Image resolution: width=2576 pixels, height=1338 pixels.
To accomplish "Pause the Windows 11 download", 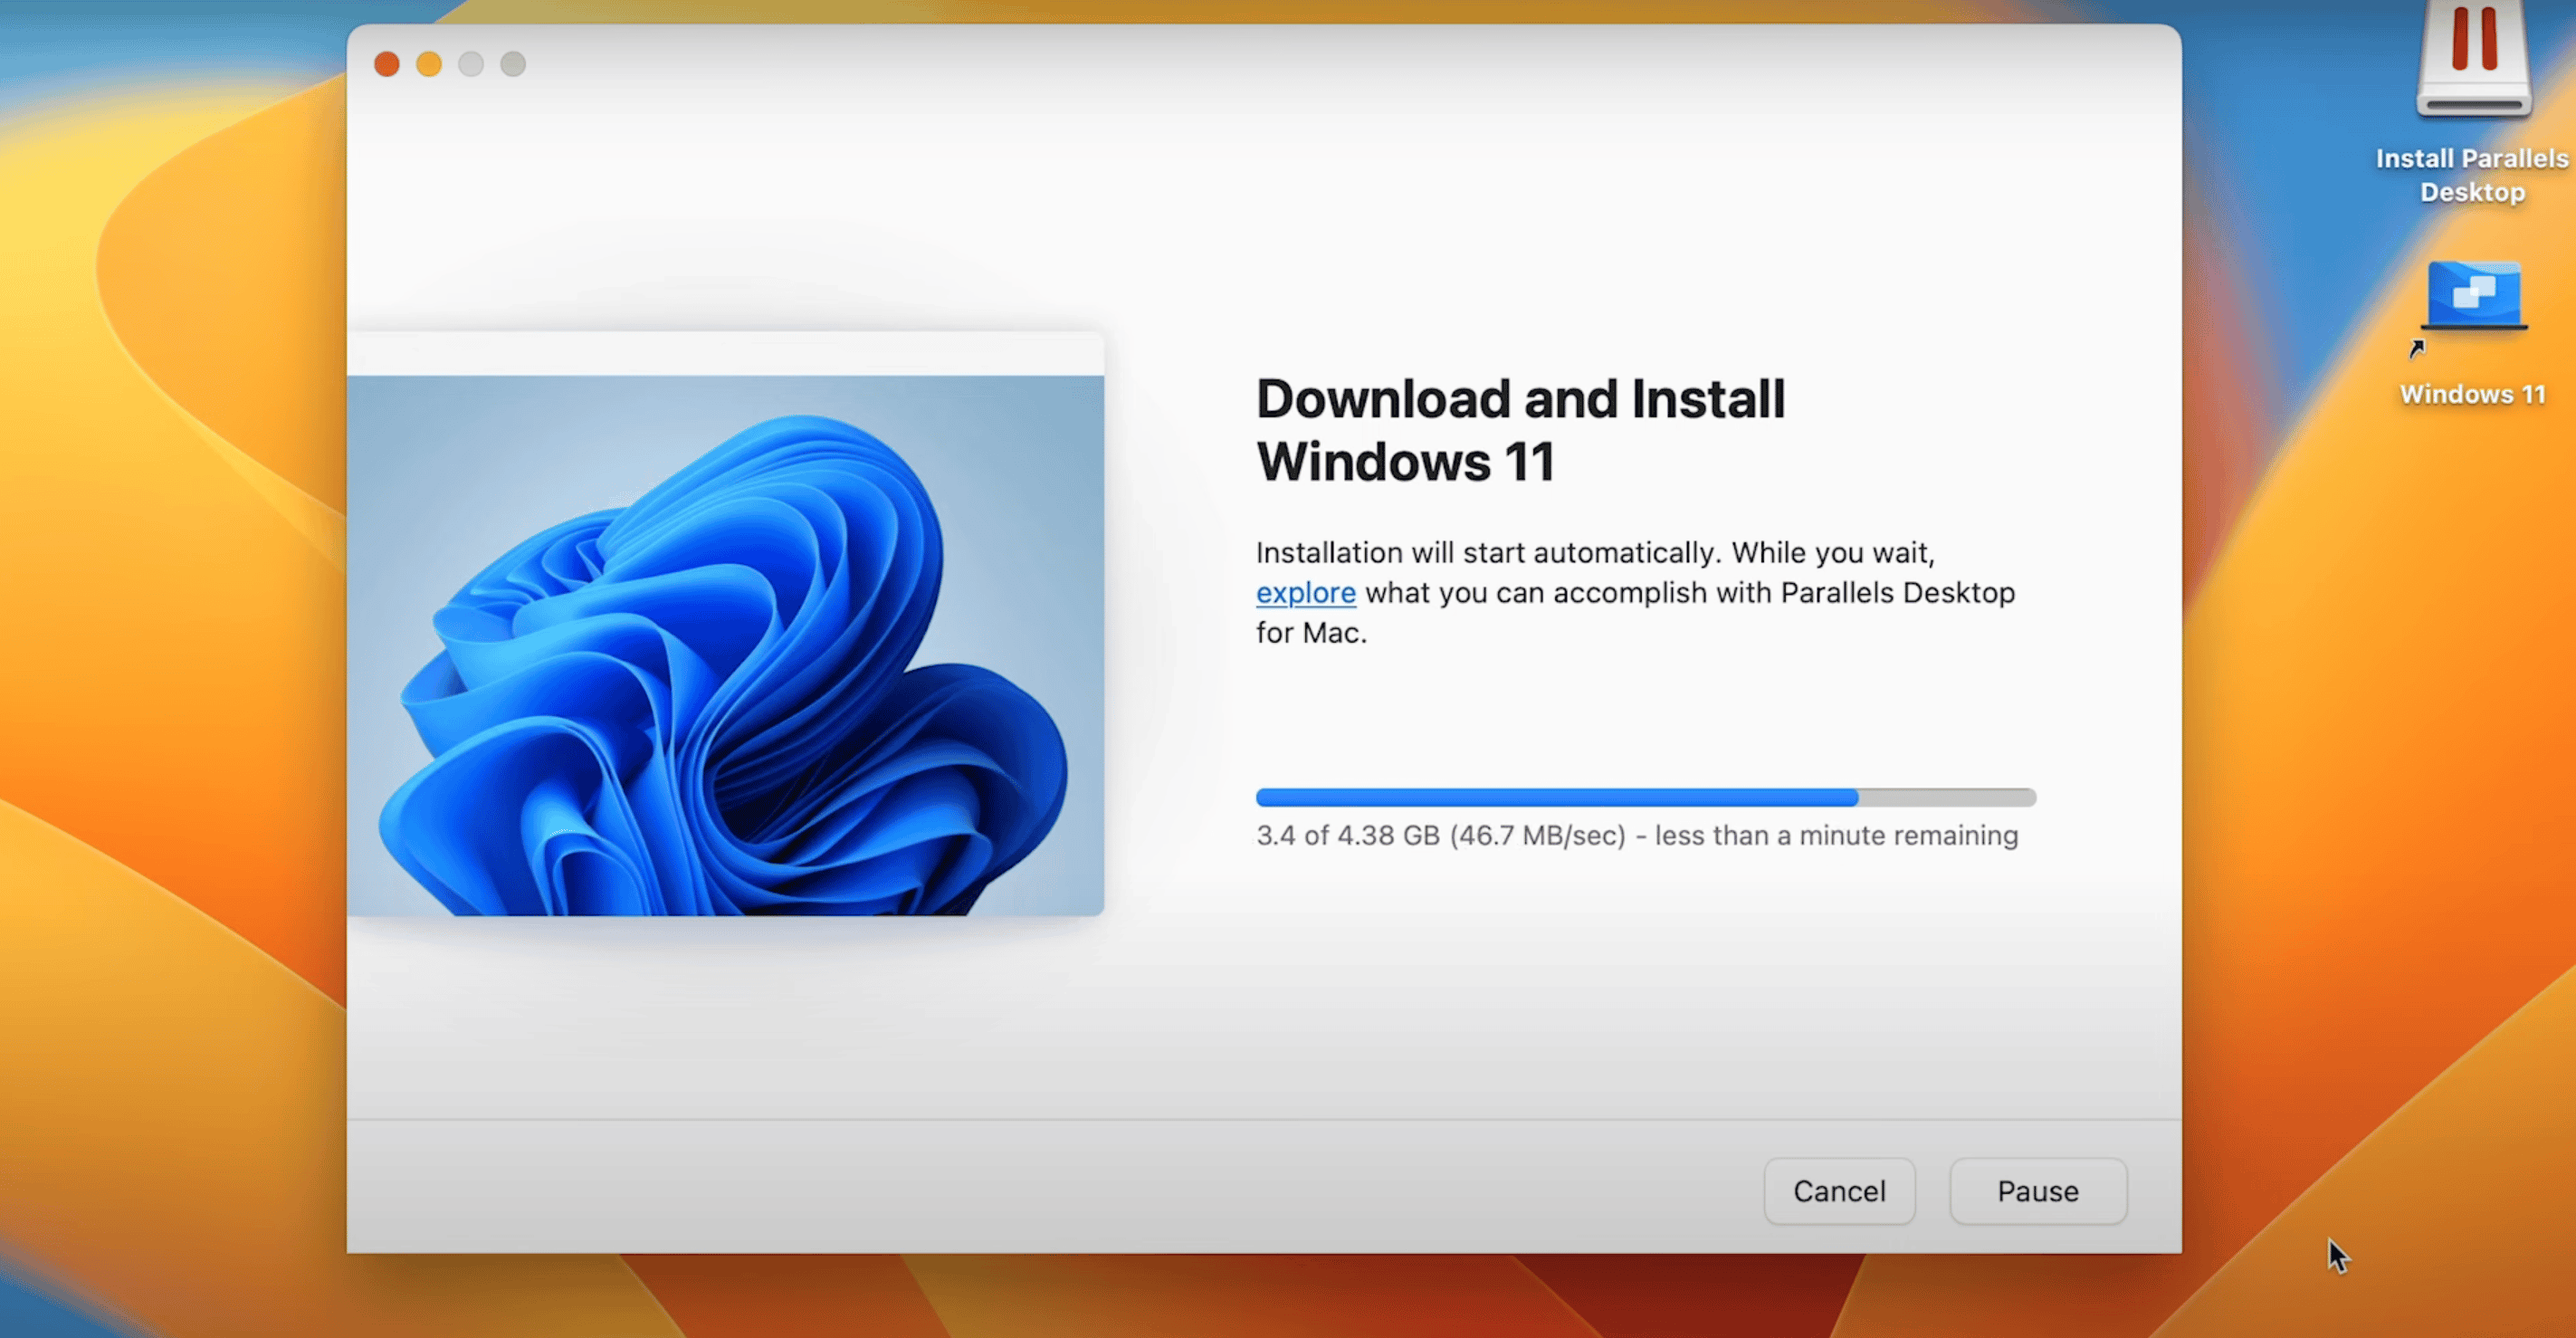I will (x=2037, y=1191).
